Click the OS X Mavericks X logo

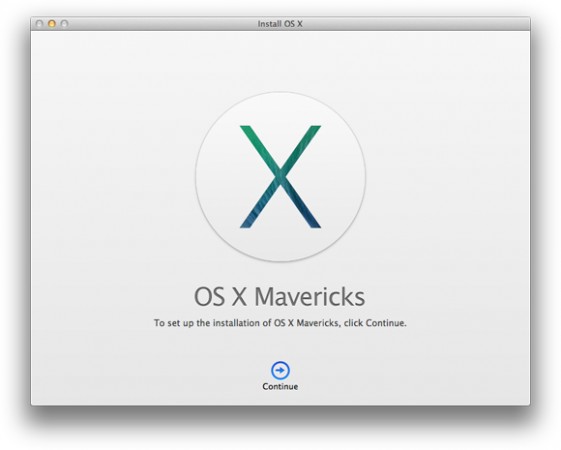pos(280,176)
